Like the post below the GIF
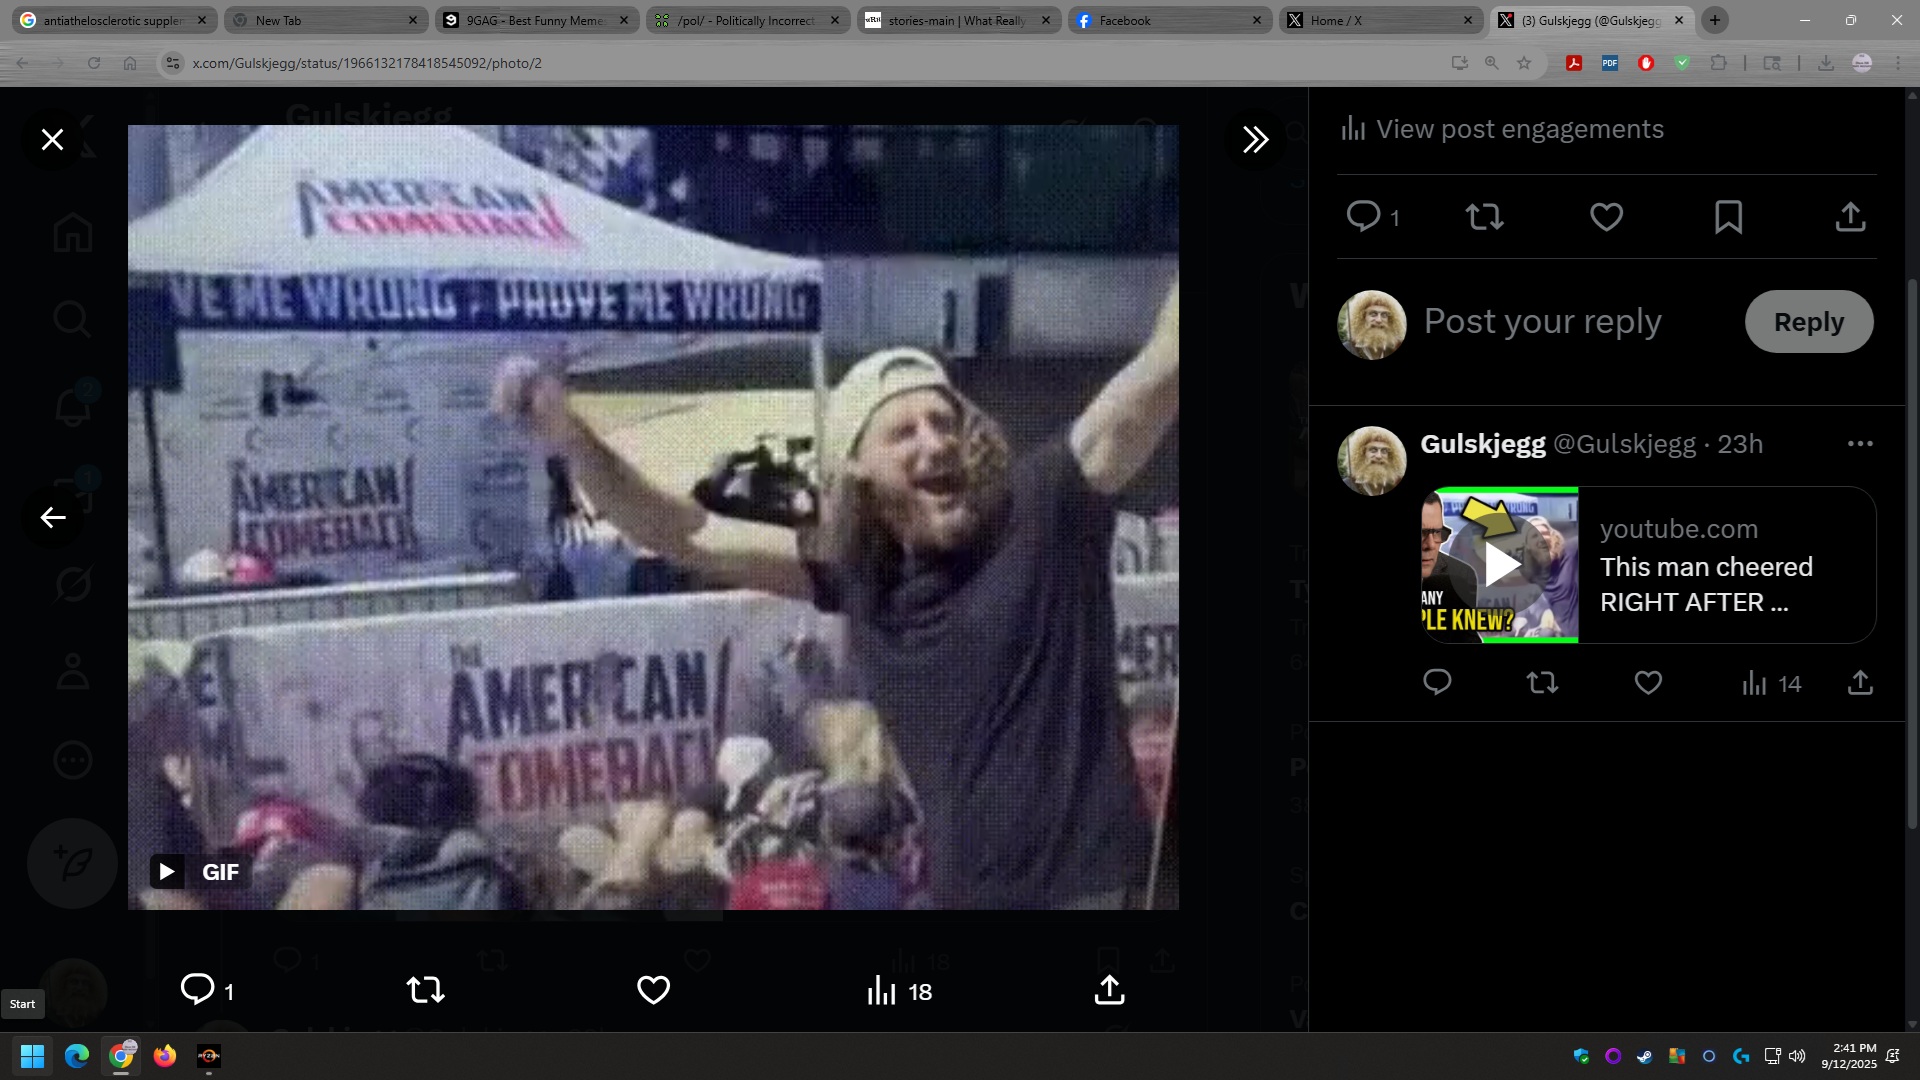1920x1080 pixels. (653, 990)
